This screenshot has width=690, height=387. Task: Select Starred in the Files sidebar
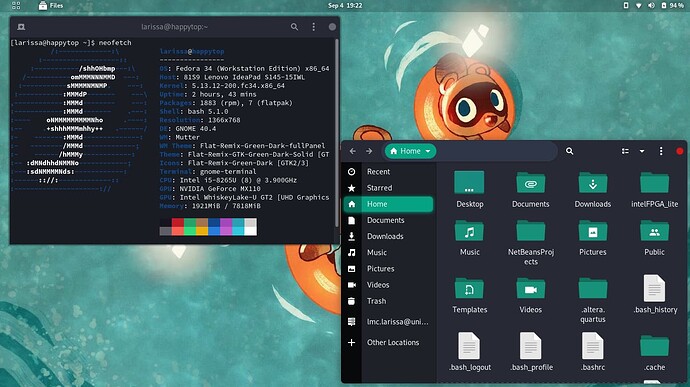388,188
